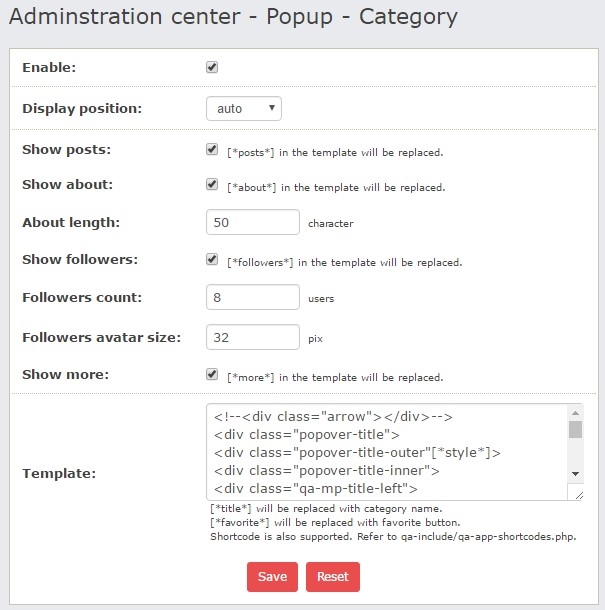This screenshot has width=605, height=610.
Task: Uncheck the Show posts checkbox
Action: (x=212, y=150)
